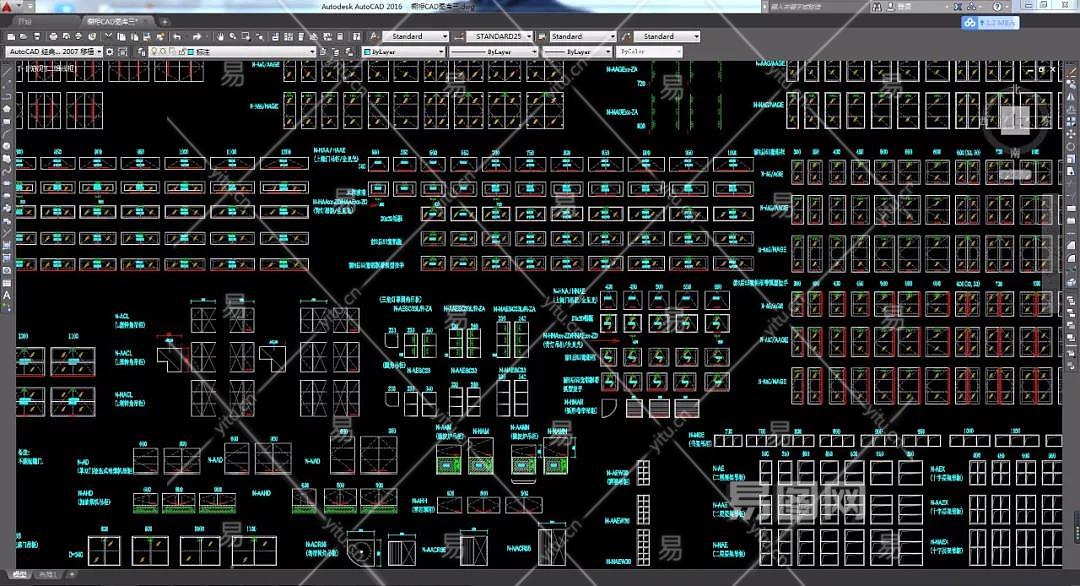Select the Multiline Text 'A' tool
The width and height of the screenshot is (1080, 586).
coord(7,295)
